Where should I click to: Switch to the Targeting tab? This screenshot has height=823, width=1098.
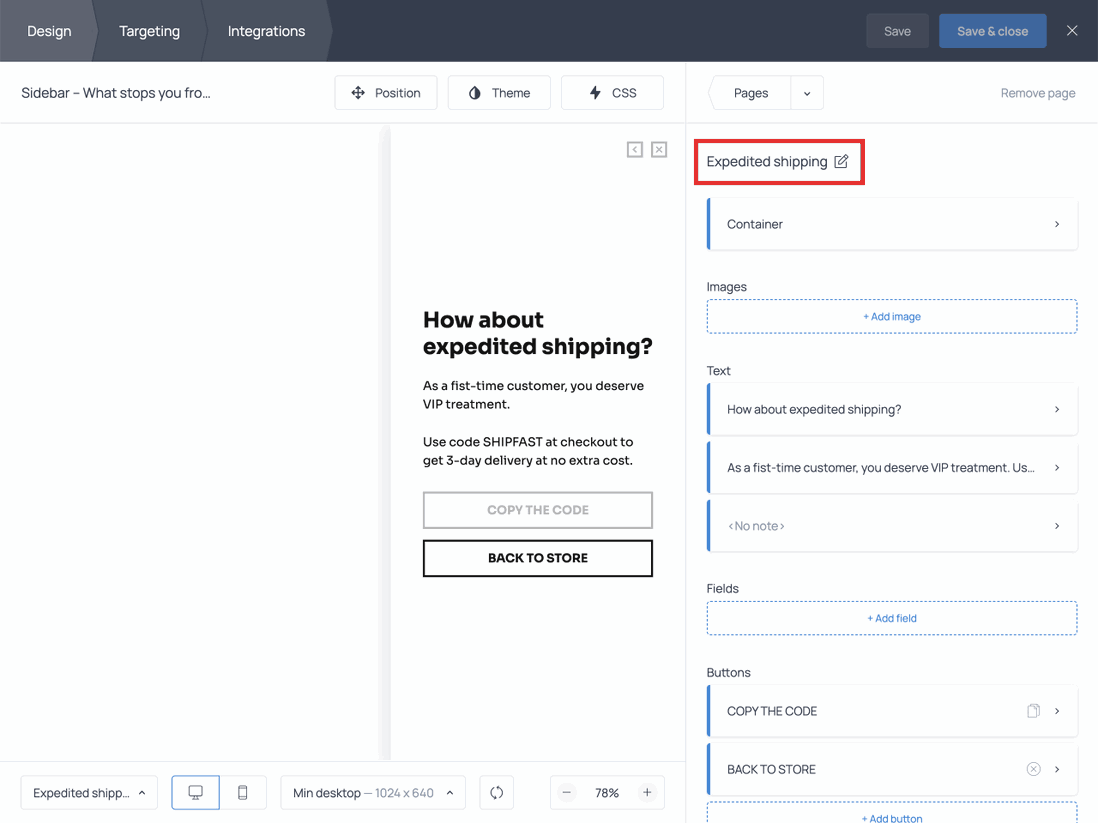click(x=149, y=31)
